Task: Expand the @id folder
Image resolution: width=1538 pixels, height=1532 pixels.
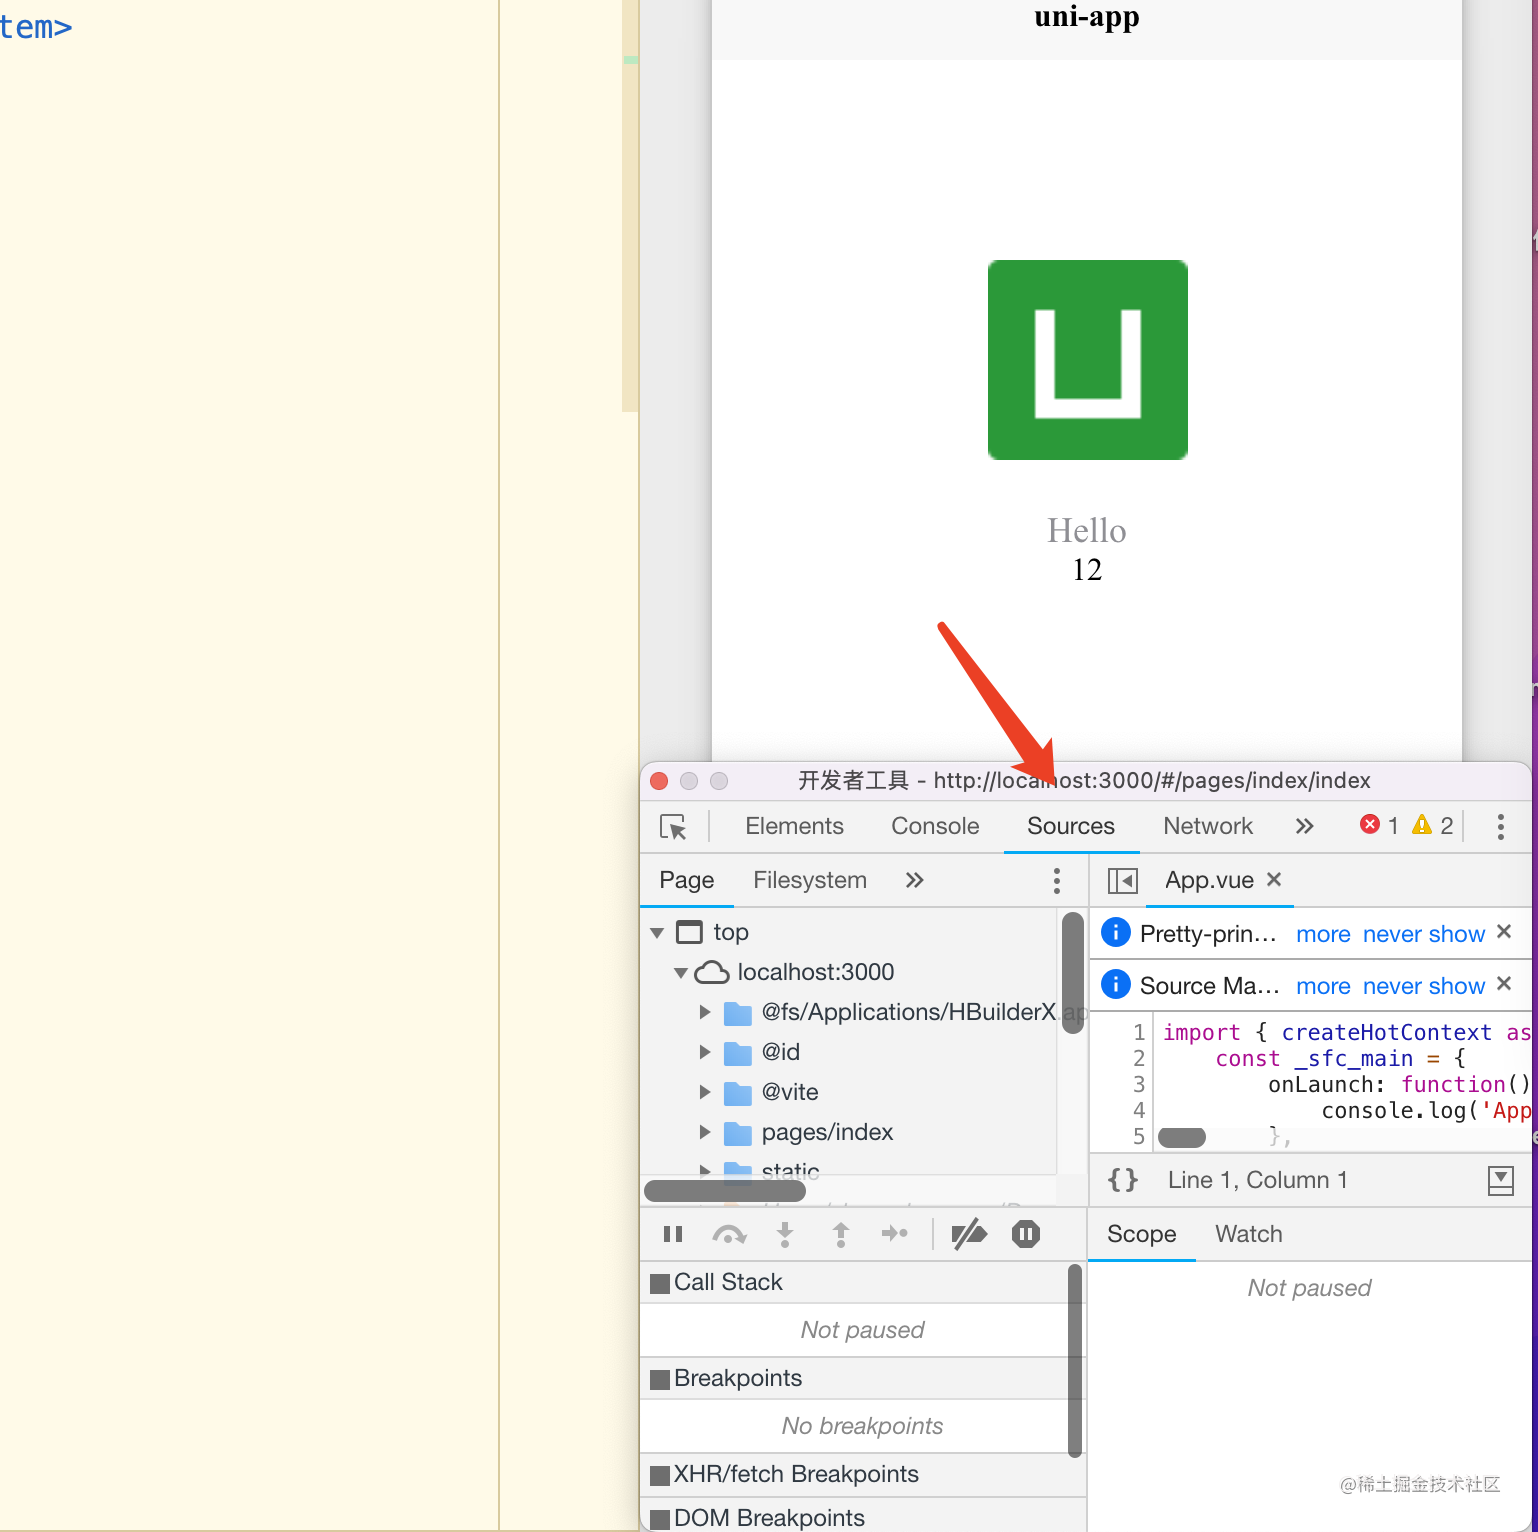Action: (x=705, y=1052)
